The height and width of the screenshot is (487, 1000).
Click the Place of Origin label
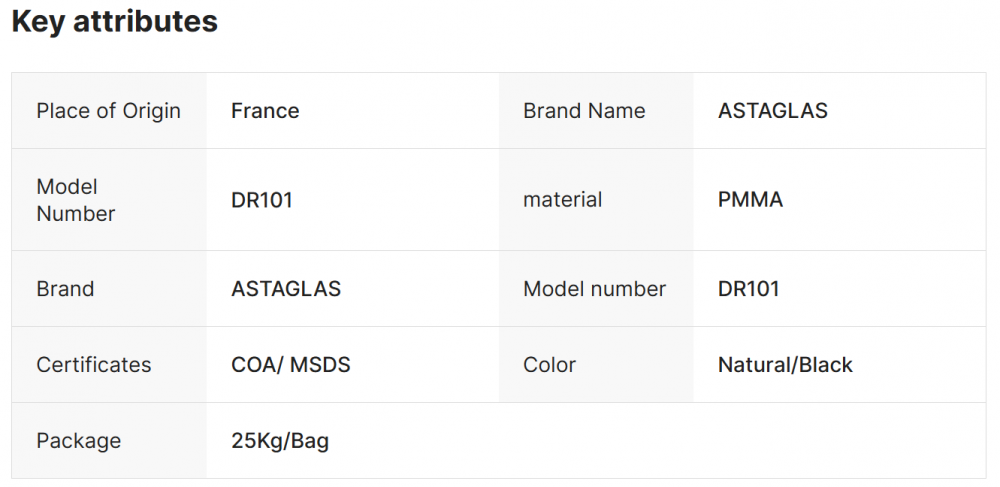pos(108,111)
